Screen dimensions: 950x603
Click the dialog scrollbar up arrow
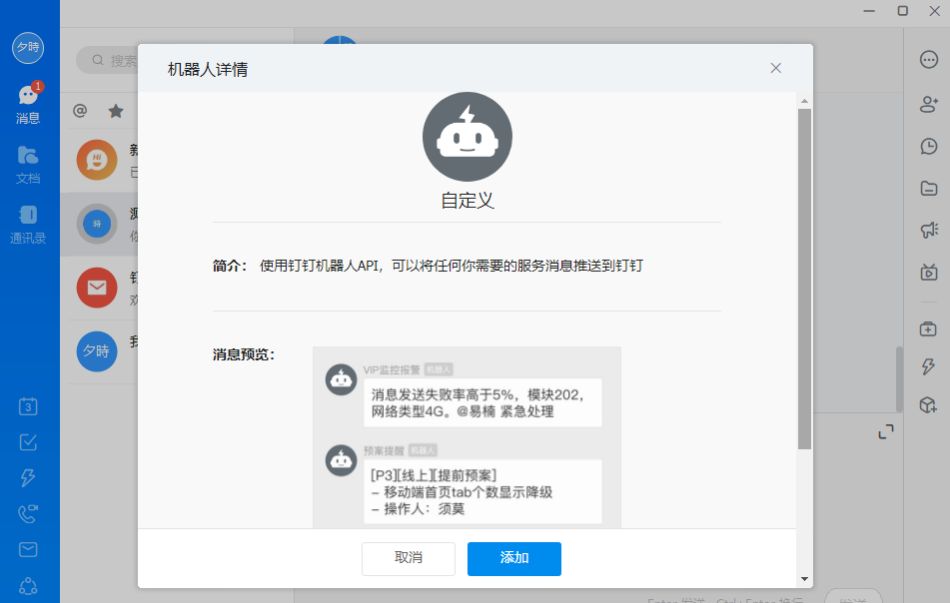804,101
